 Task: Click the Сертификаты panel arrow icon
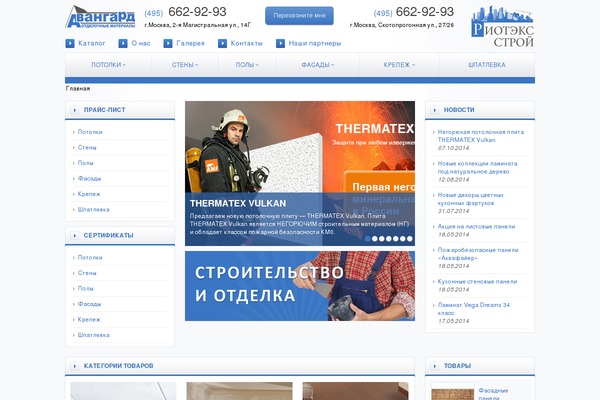coord(75,235)
